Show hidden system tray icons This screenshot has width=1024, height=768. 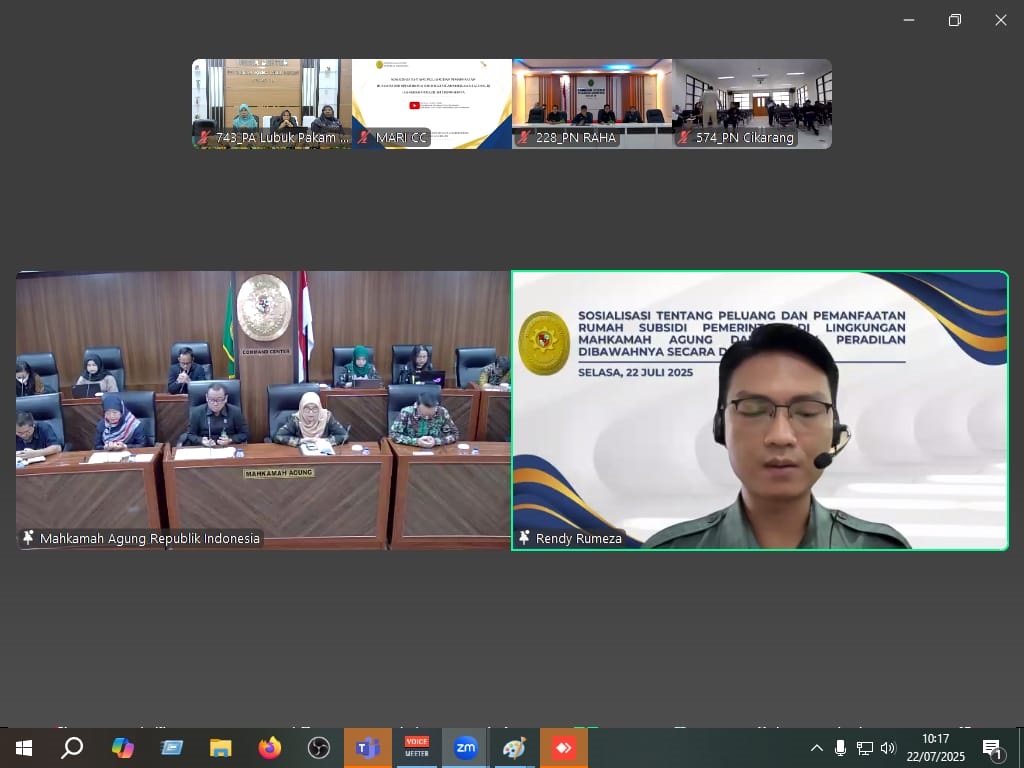click(x=817, y=748)
